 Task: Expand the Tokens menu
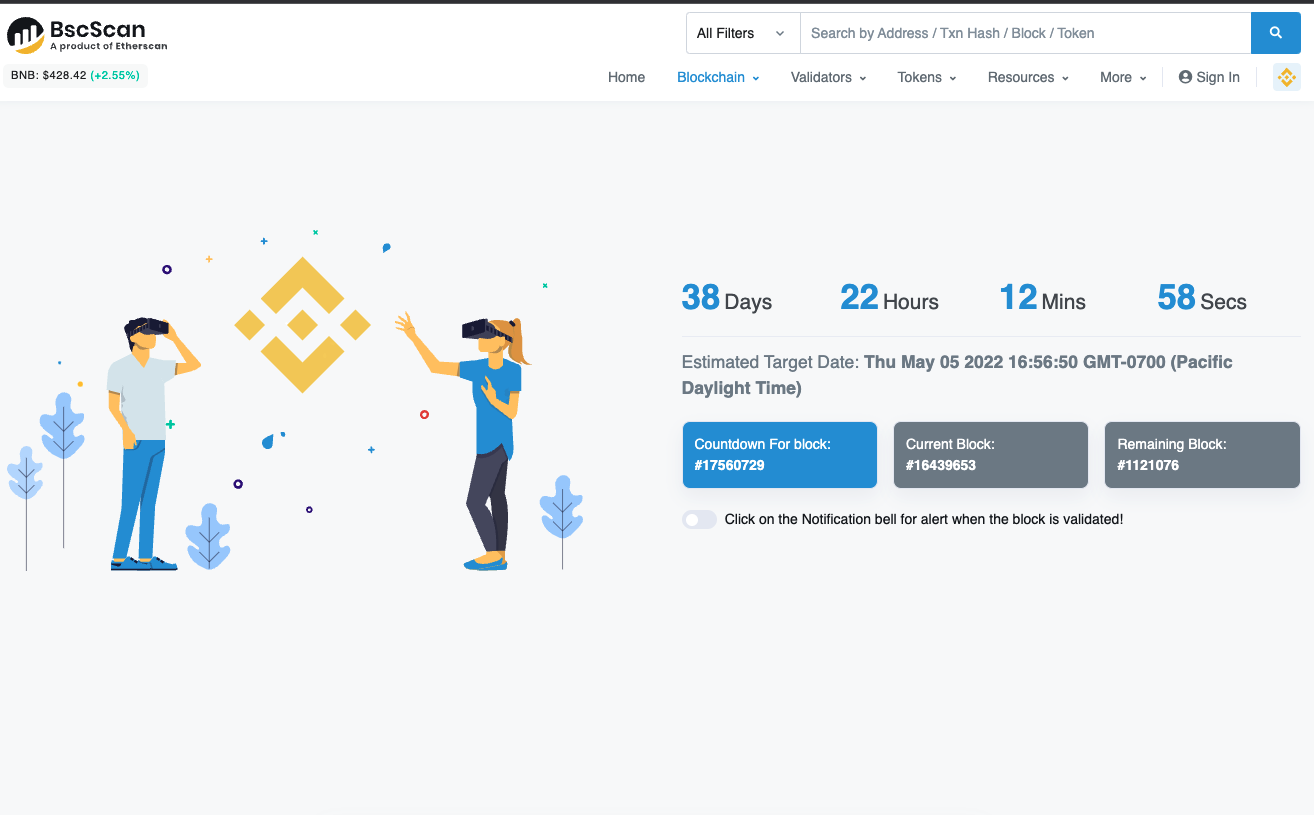927,77
